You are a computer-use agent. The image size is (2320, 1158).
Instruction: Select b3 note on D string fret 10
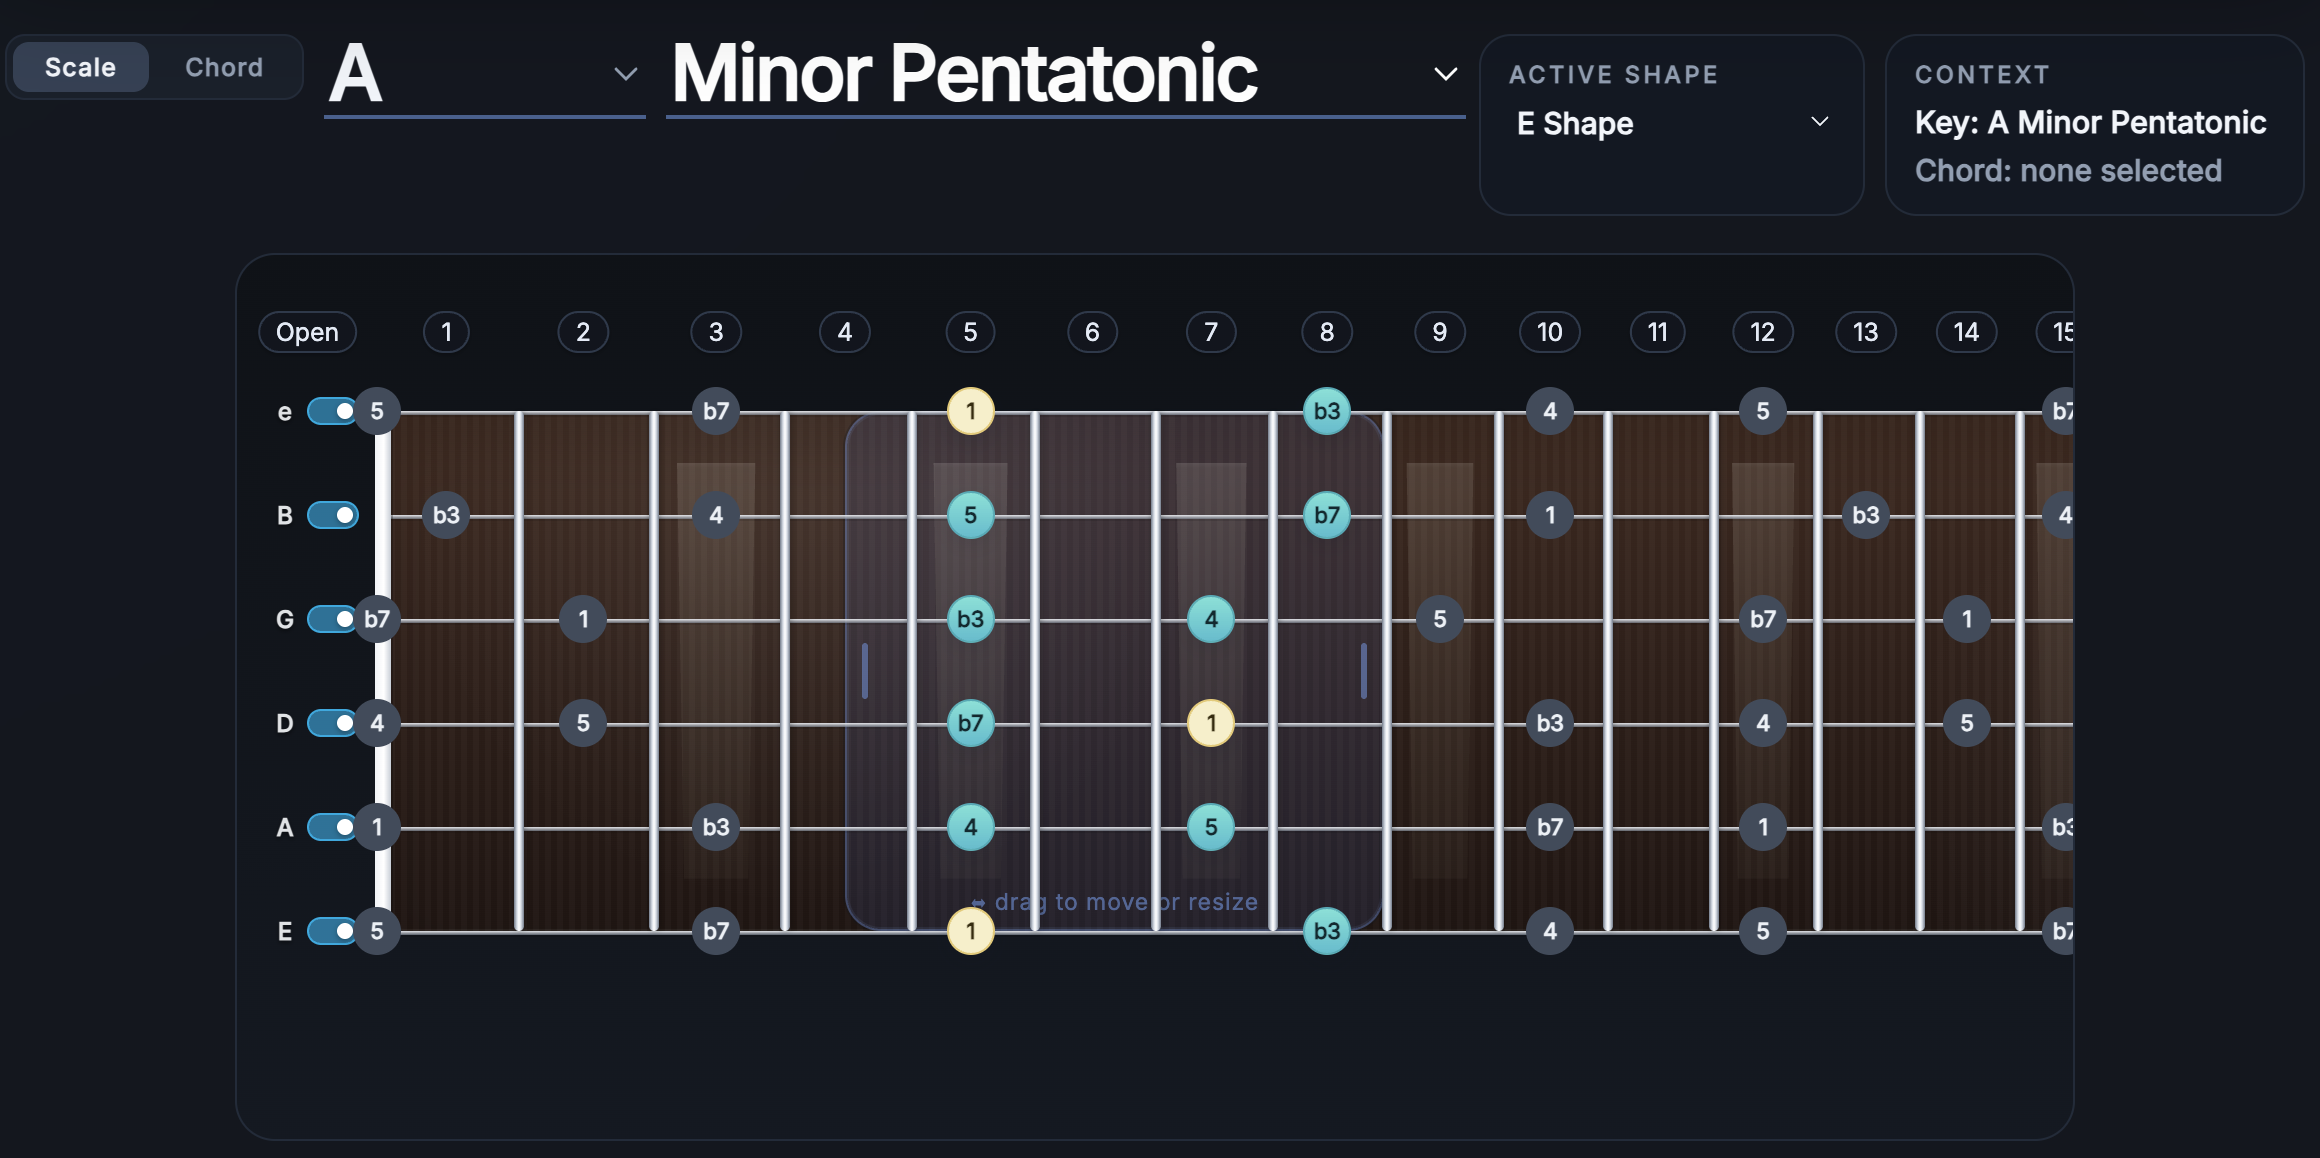coord(1550,723)
